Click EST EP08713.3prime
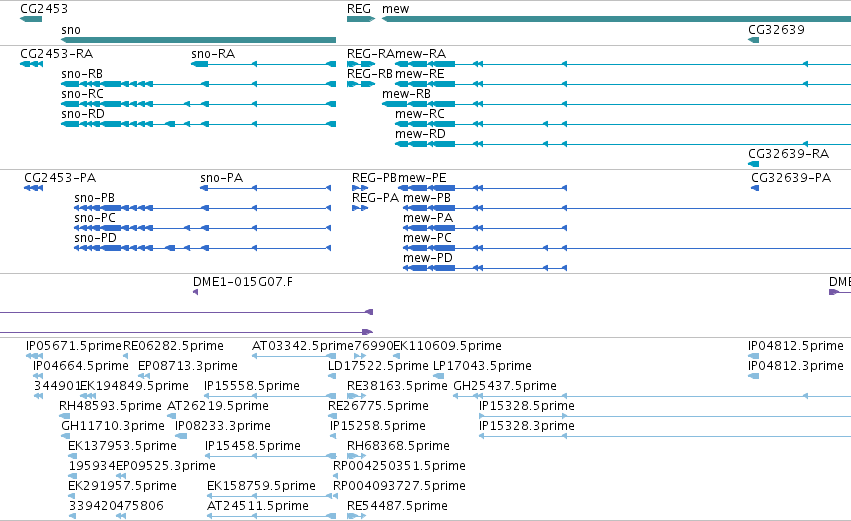 tap(188, 366)
